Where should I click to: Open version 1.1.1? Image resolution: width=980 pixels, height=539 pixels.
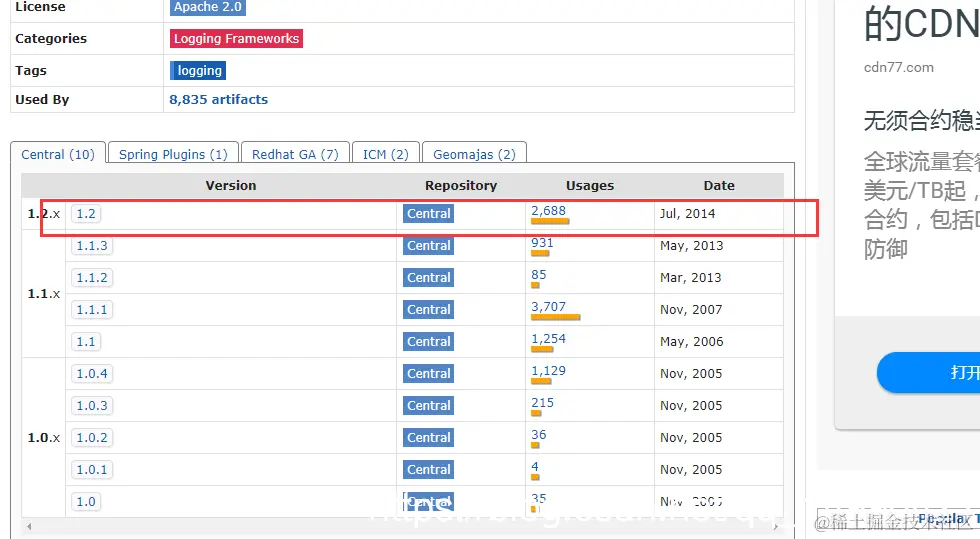coord(92,310)
